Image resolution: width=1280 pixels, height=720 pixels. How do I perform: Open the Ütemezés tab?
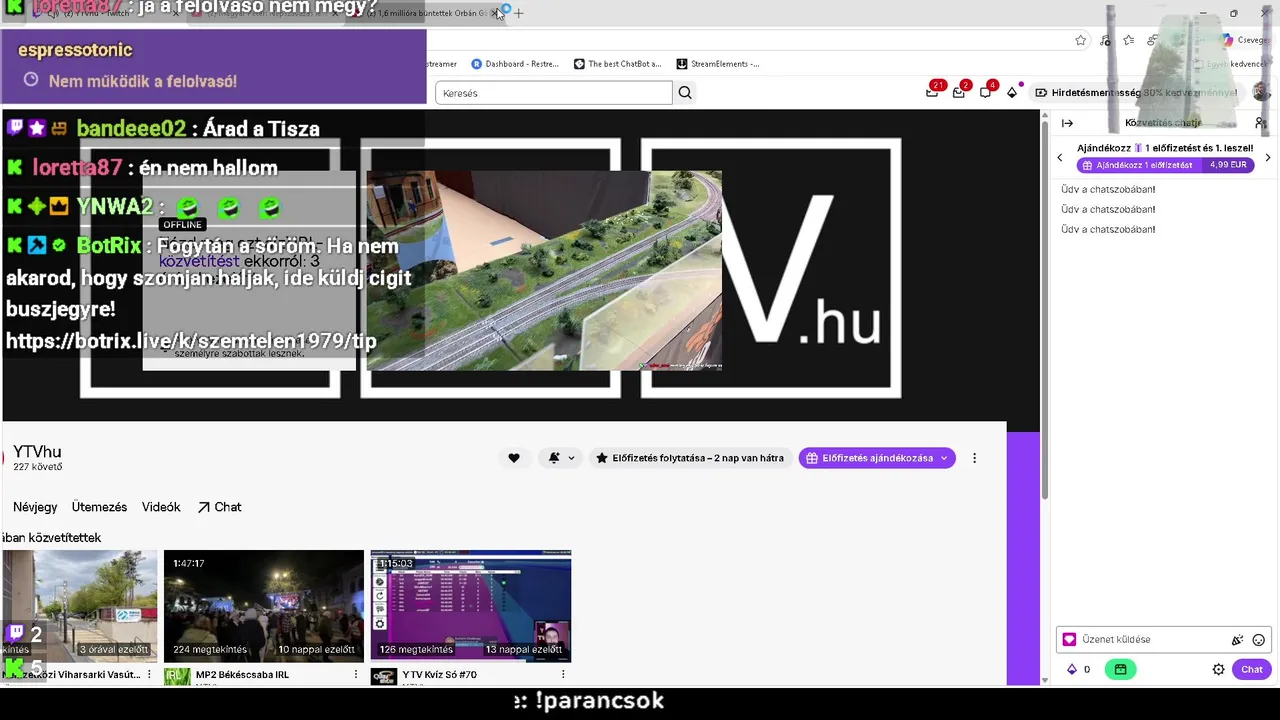99,507
